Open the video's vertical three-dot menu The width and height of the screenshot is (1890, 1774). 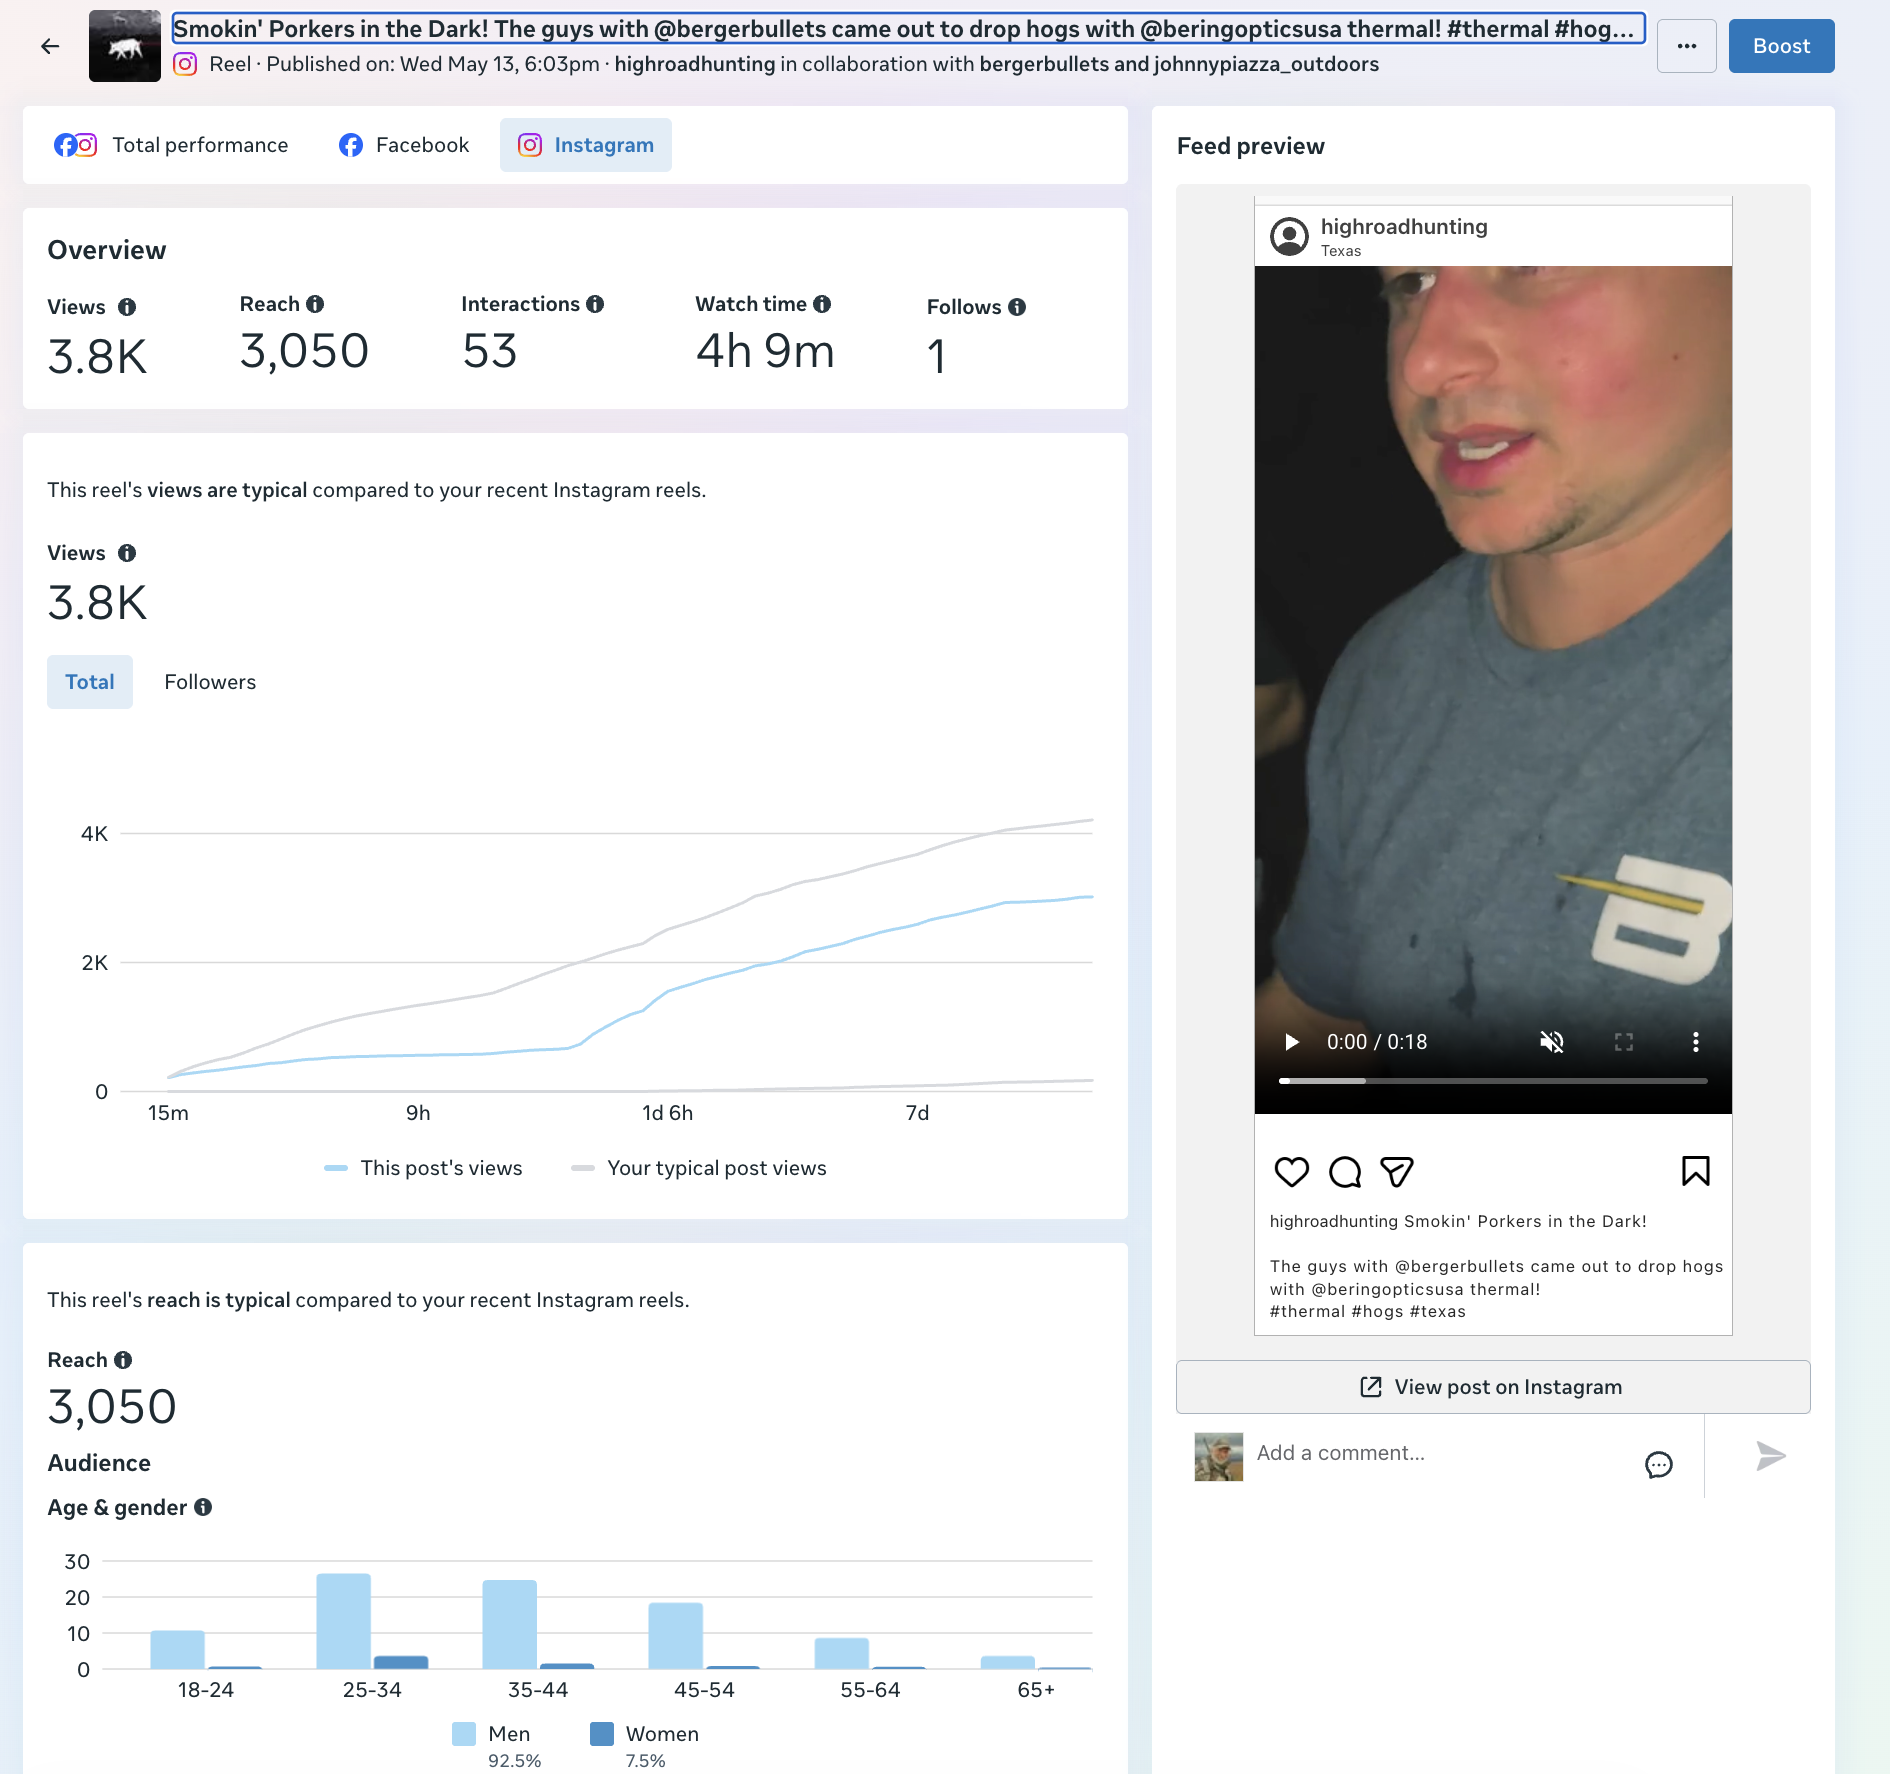pos(1695,1042)
